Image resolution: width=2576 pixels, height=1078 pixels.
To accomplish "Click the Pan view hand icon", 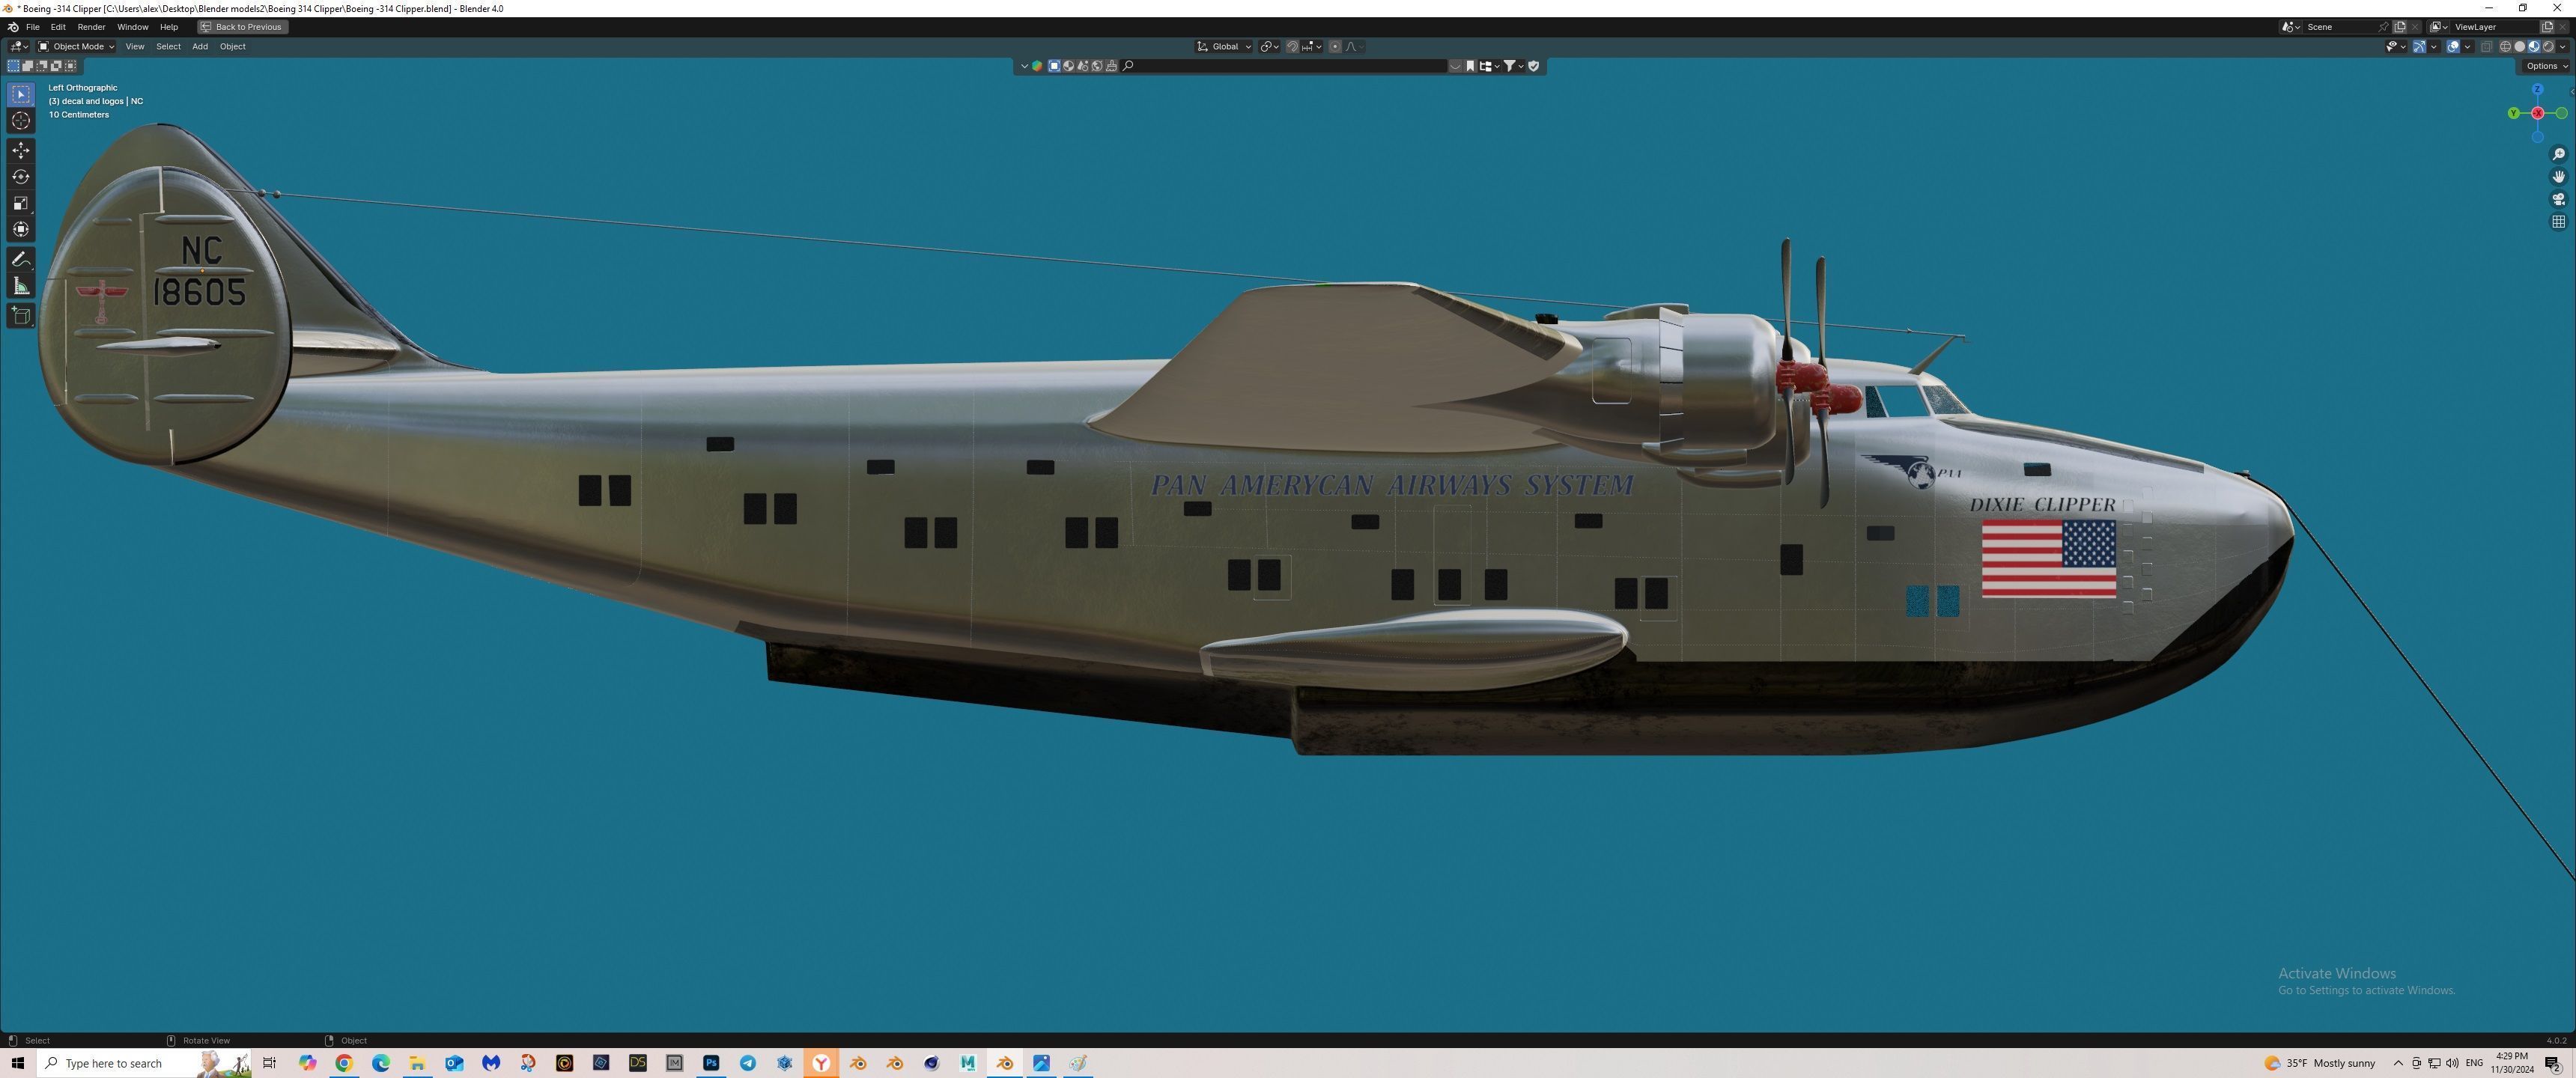I will coord(2558,177).
